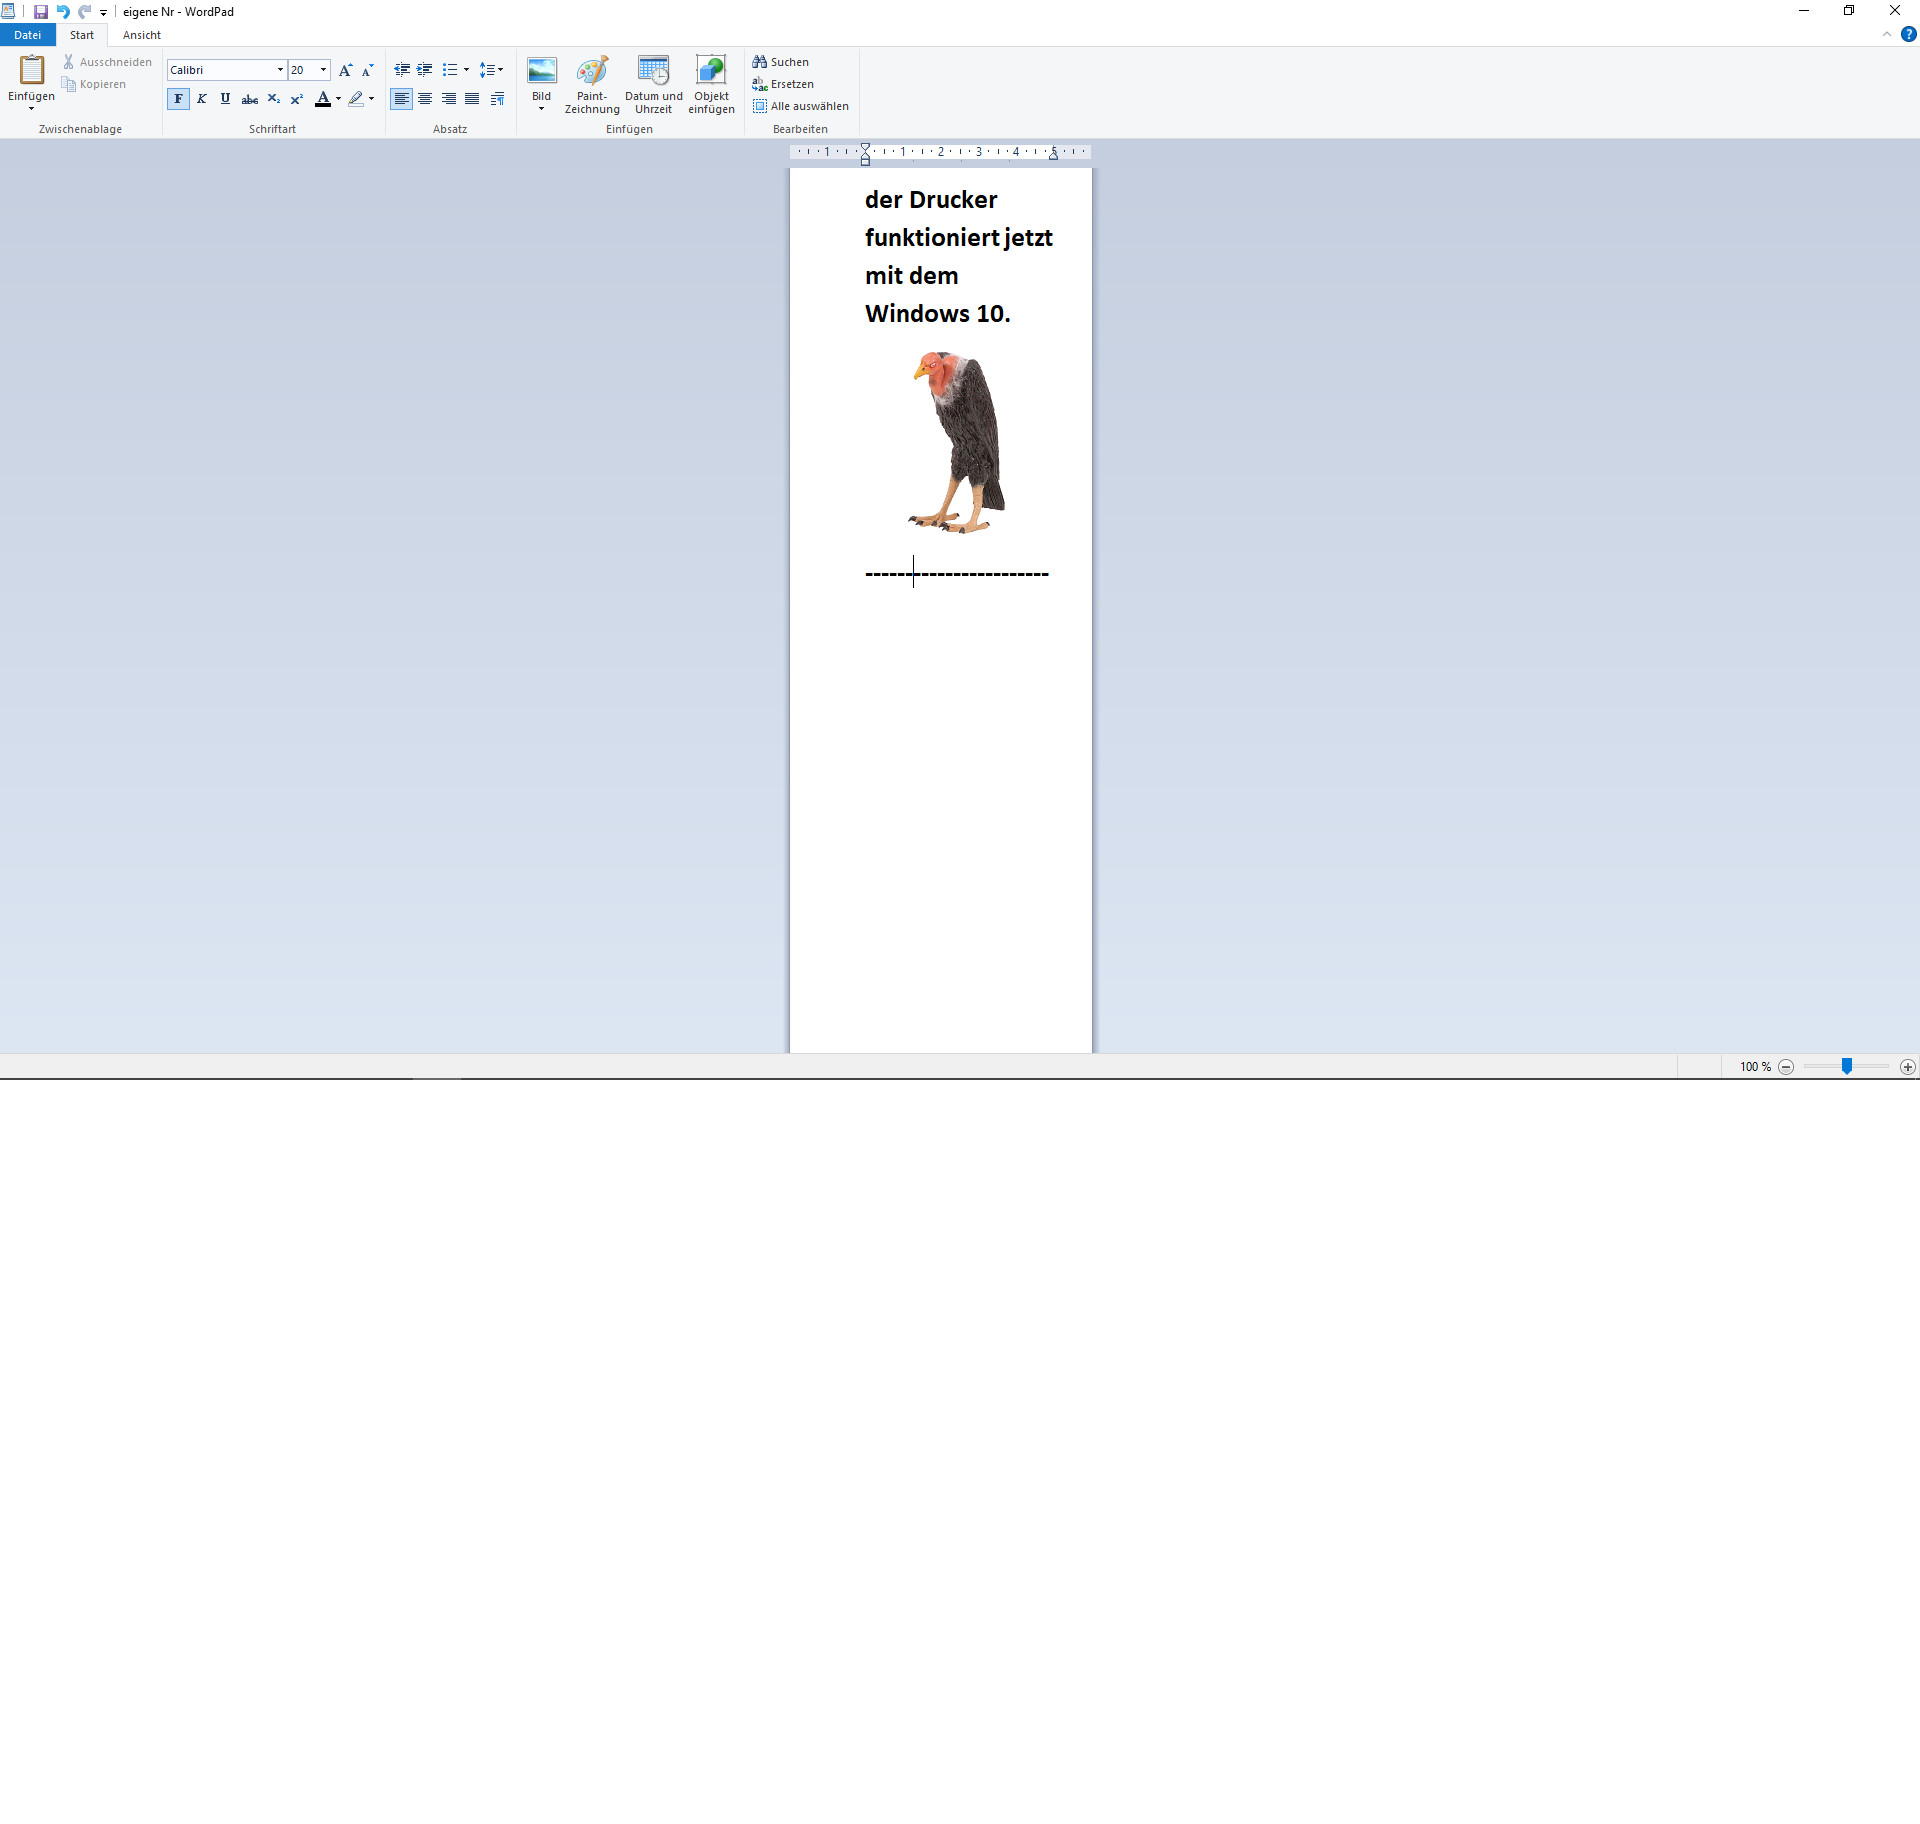Screen dimensions: 1920x1824
Task: Click Kopieren to copy
Action: (x=94, y=84)
